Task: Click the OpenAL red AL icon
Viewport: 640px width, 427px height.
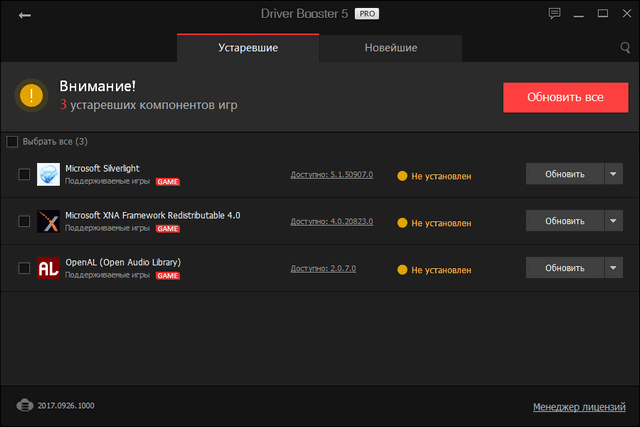Action: [x=48, y=268]
